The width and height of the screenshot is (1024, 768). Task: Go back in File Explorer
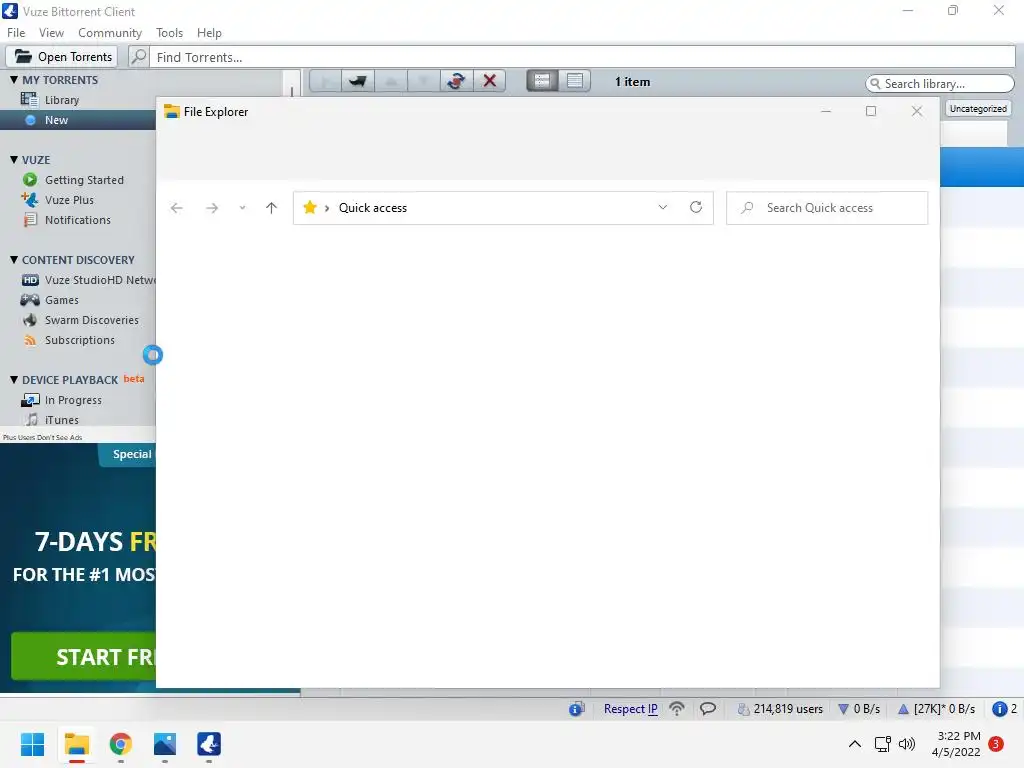click(176, 208)
